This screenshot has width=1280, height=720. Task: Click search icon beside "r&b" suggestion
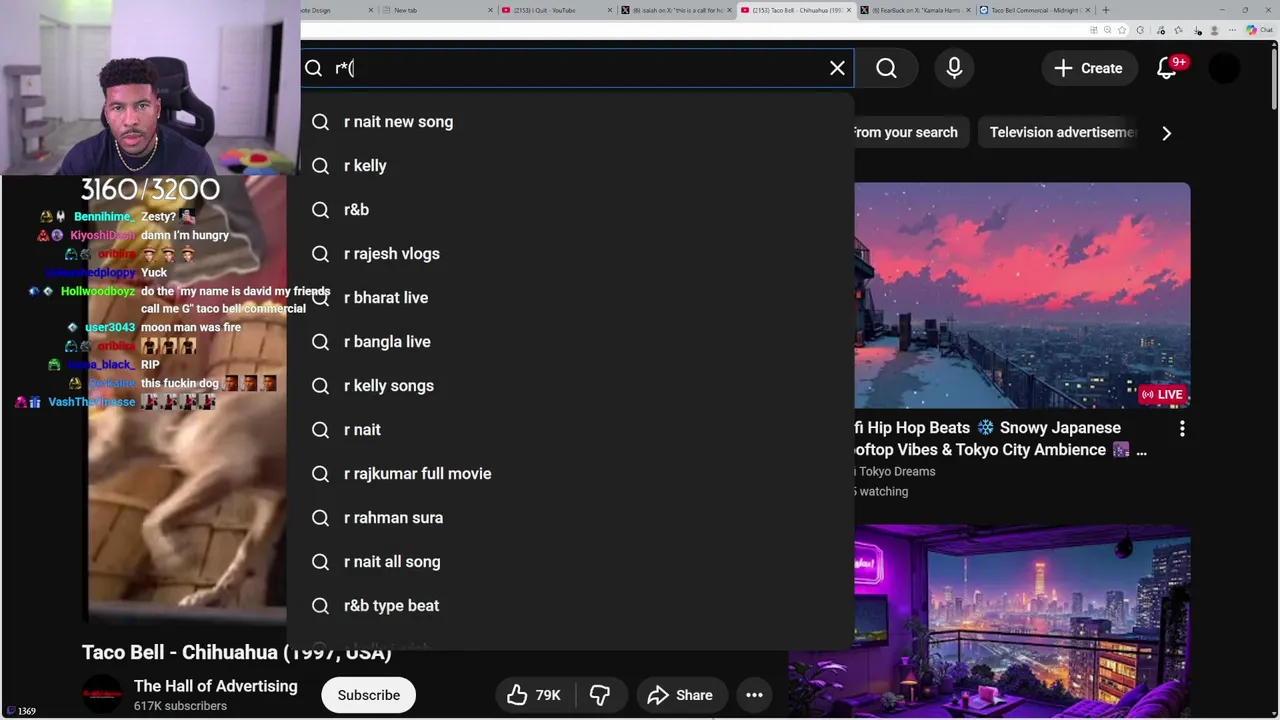(320, 210)
